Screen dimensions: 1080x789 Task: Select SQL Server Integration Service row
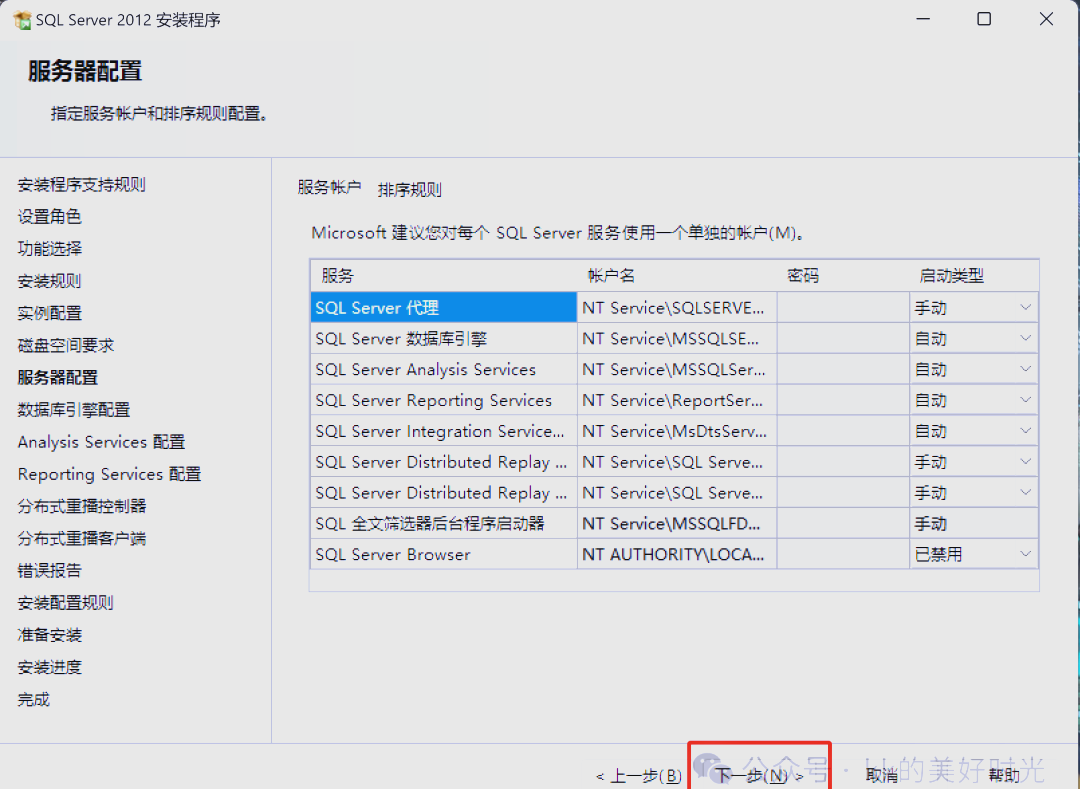tap(443, 431)
